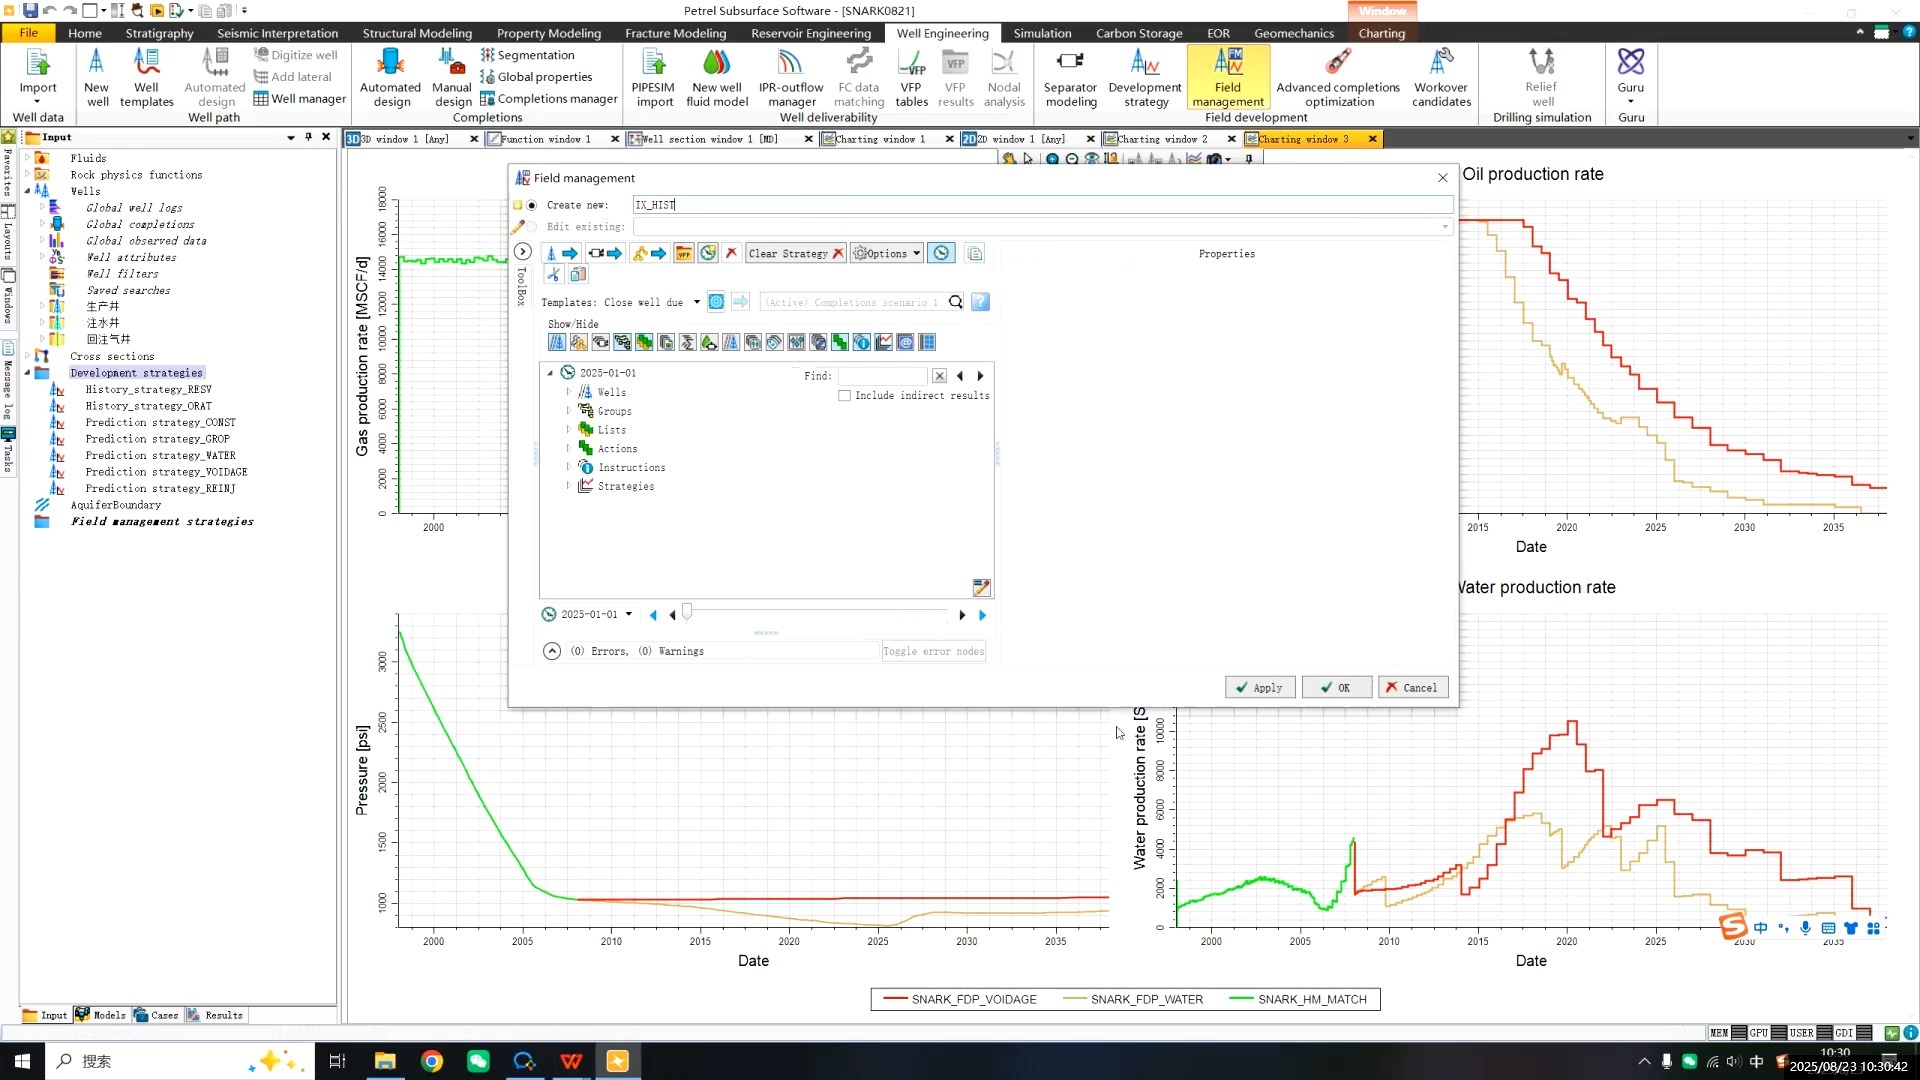Screen dimensions: 1920x1080
Task: Click the New well ribbon icon
Action: pos(97,78)
